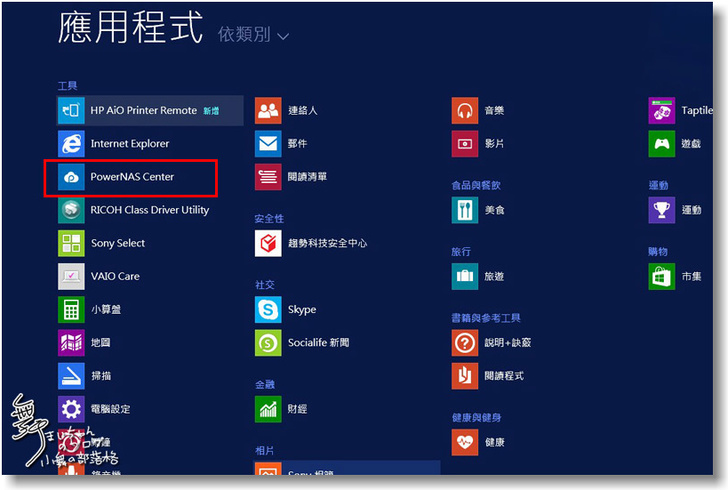Open Trend Micro security center icon

268,243
